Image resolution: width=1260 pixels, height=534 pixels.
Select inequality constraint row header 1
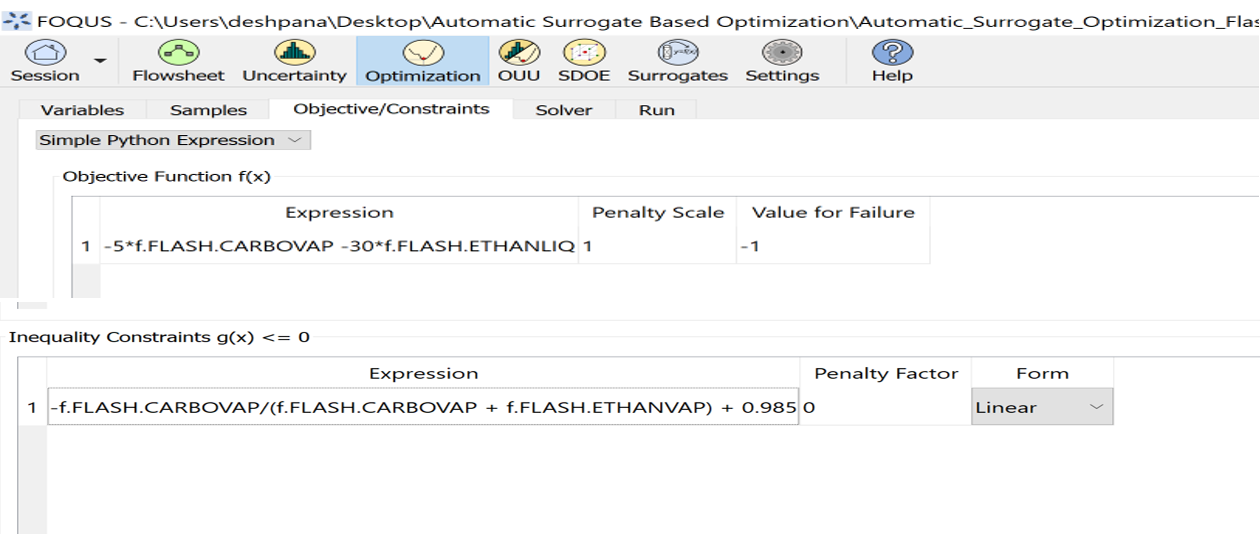(32, 407)
